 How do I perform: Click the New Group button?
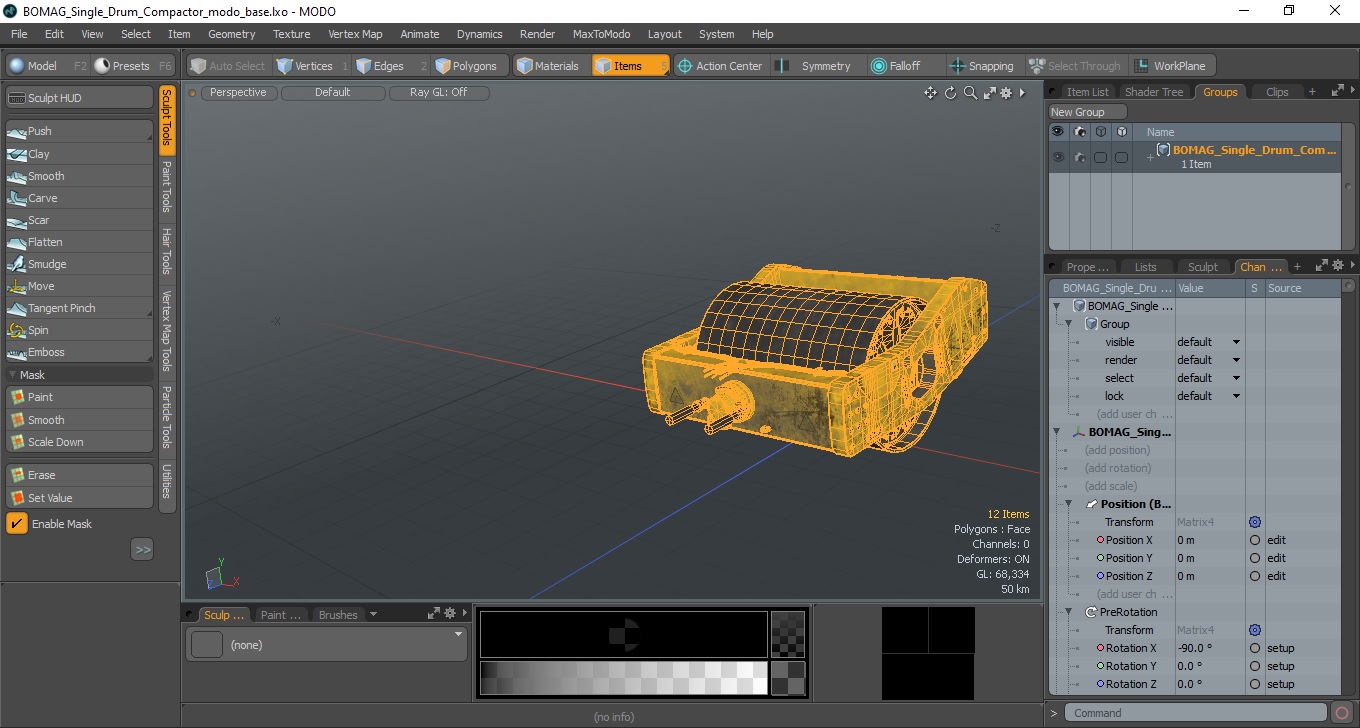click(x=1087, y=112)
